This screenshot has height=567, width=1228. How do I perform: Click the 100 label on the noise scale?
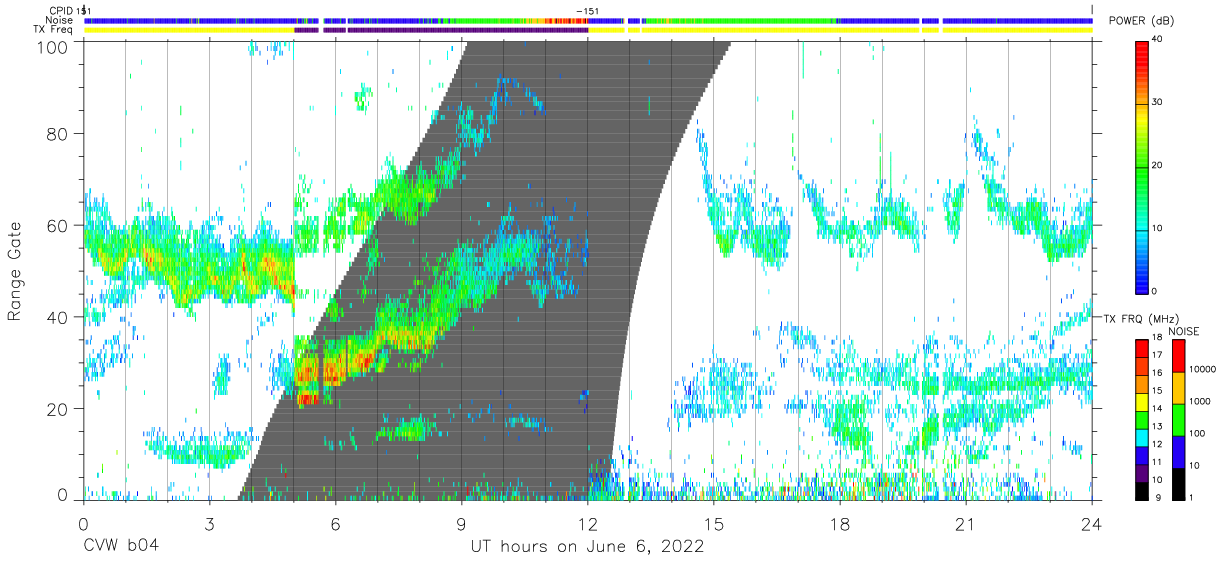[1197, 433]
